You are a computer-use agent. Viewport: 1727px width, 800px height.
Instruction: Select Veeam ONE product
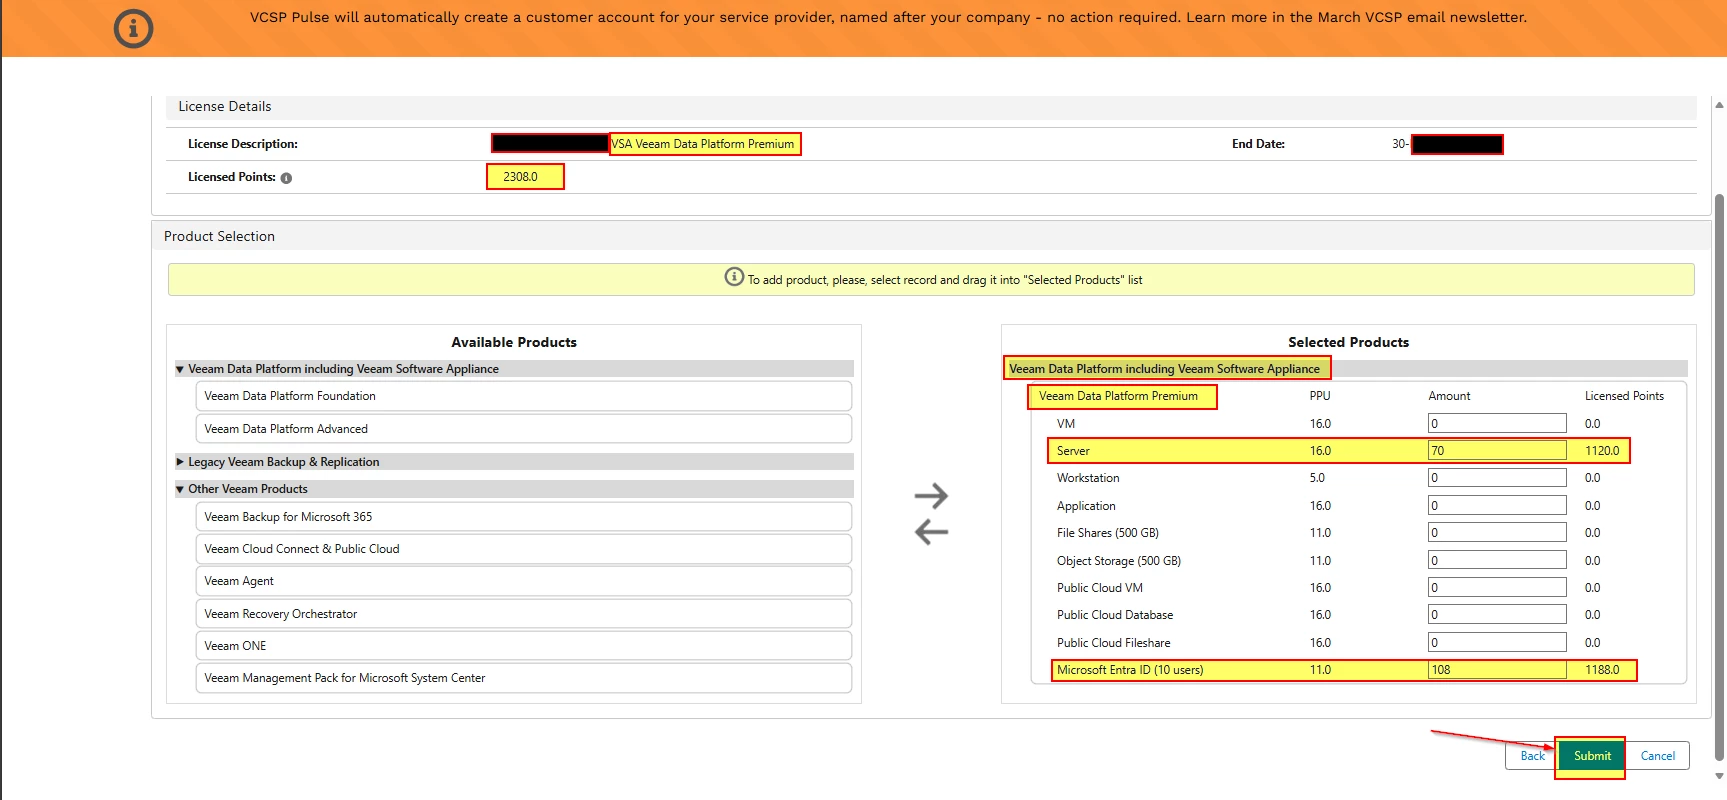click(524, 646)
